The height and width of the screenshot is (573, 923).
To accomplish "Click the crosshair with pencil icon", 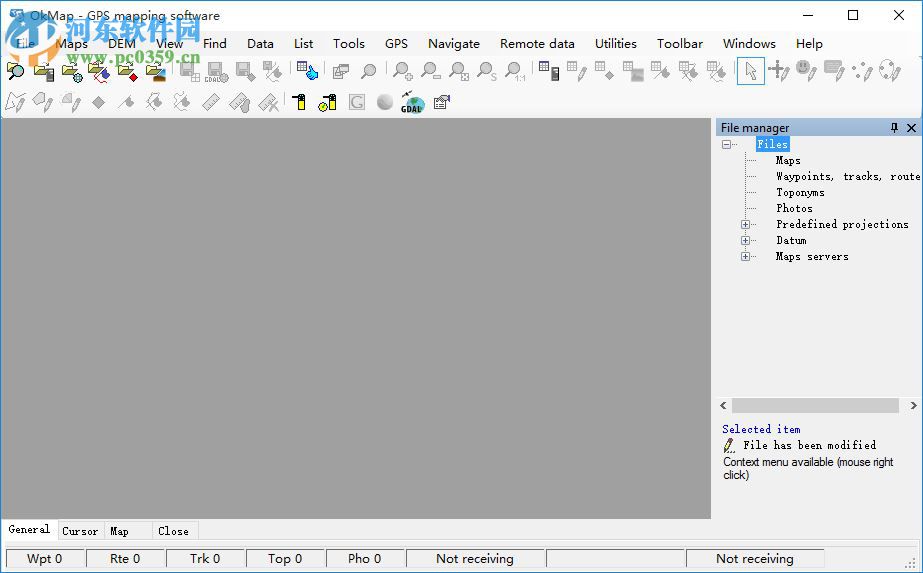I will 779,71.
